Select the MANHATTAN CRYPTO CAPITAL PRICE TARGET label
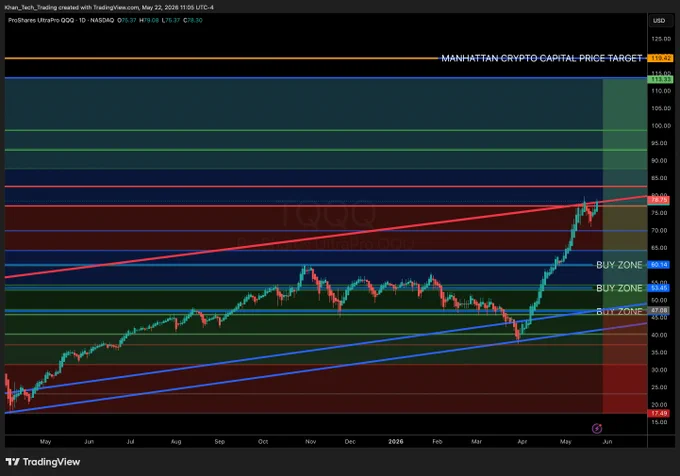This screenshot has width=680, height=476. tap(542, 58)
